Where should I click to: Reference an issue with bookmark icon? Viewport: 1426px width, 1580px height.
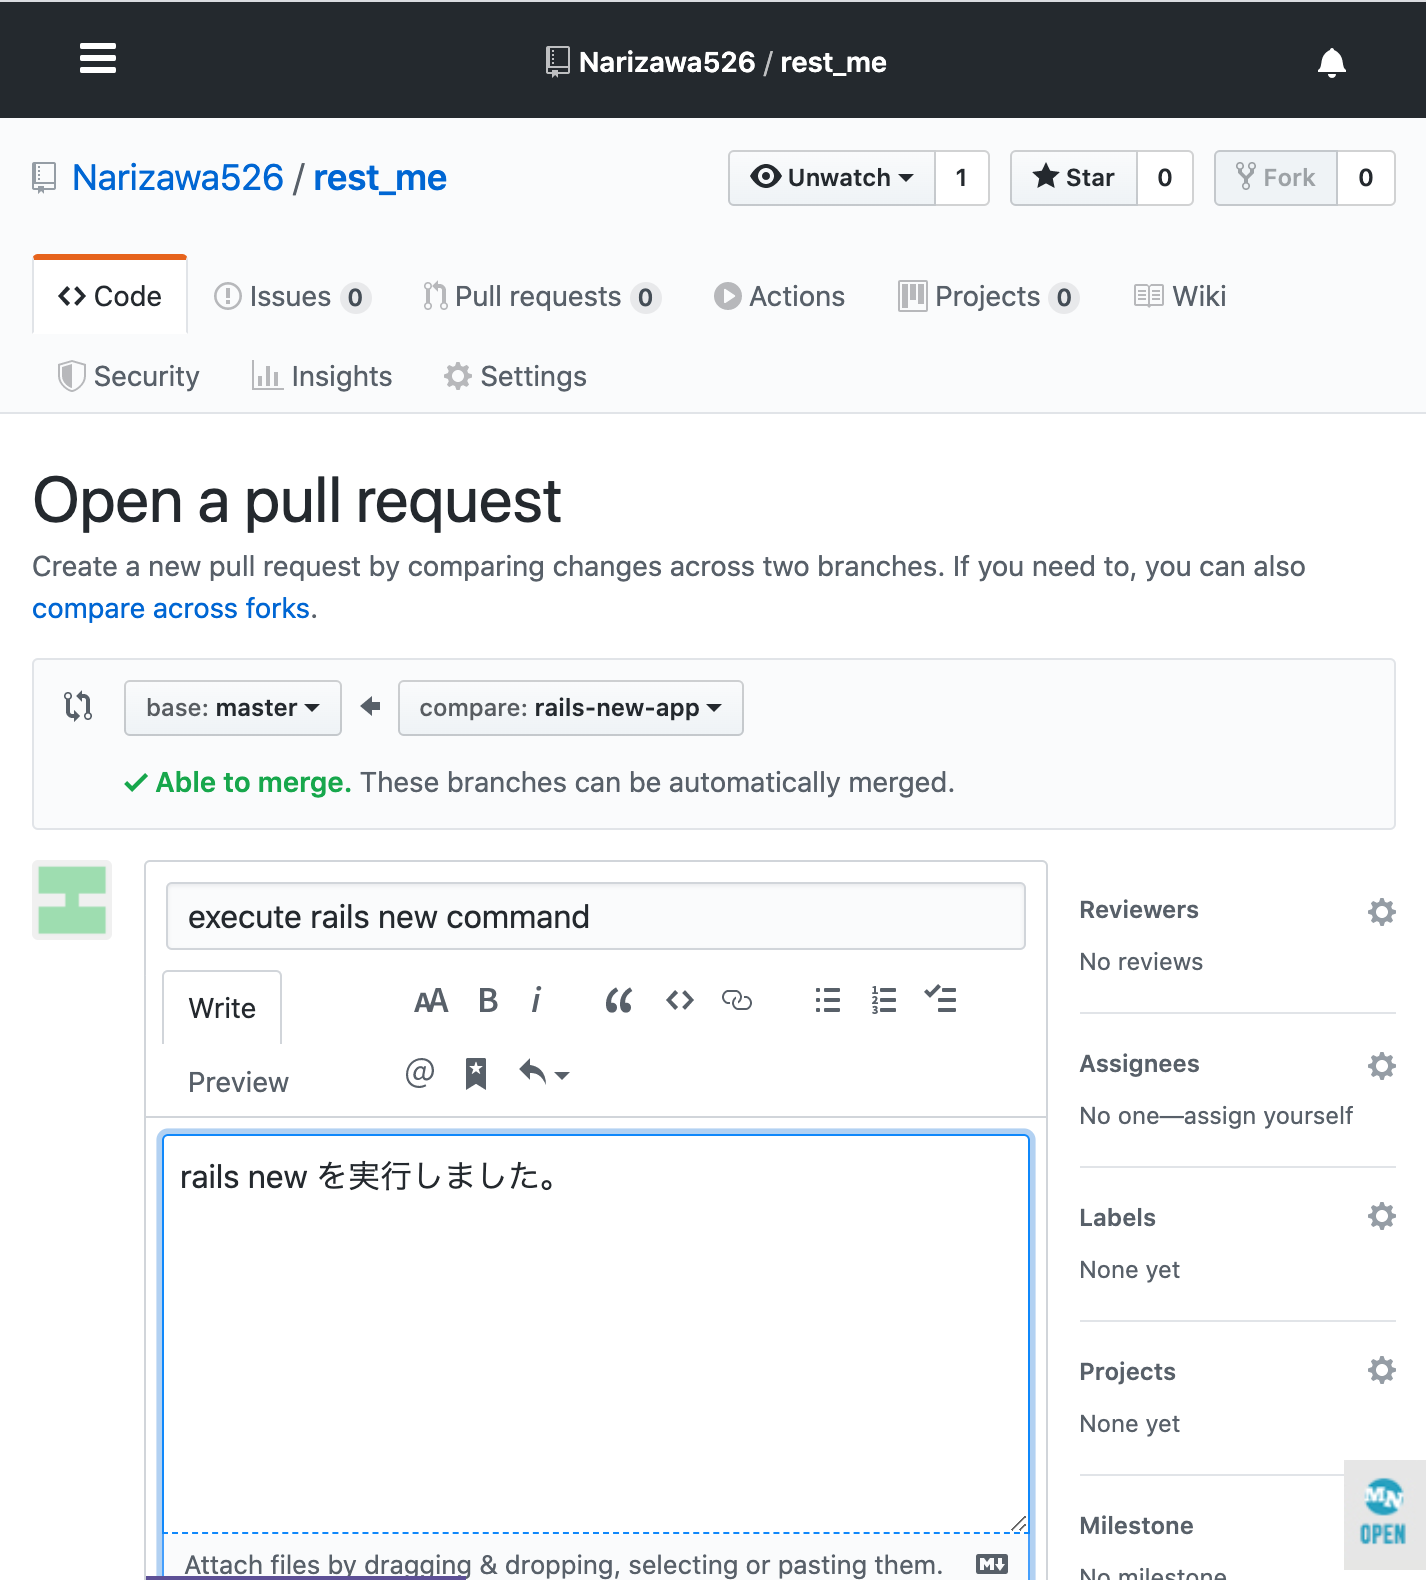(476, 1074)
